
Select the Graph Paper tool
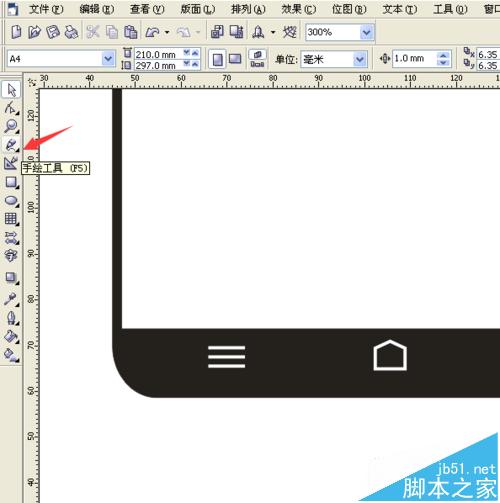11,219
